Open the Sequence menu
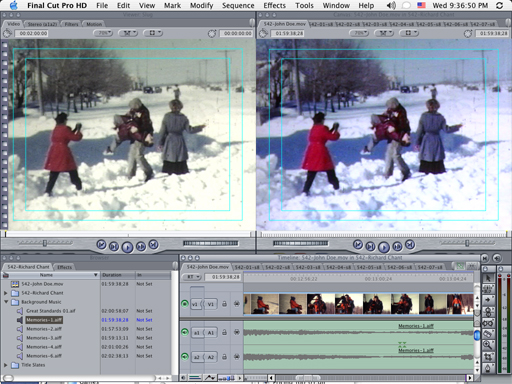The width and height of the screenshot is (512, 384). pos(238,5)
